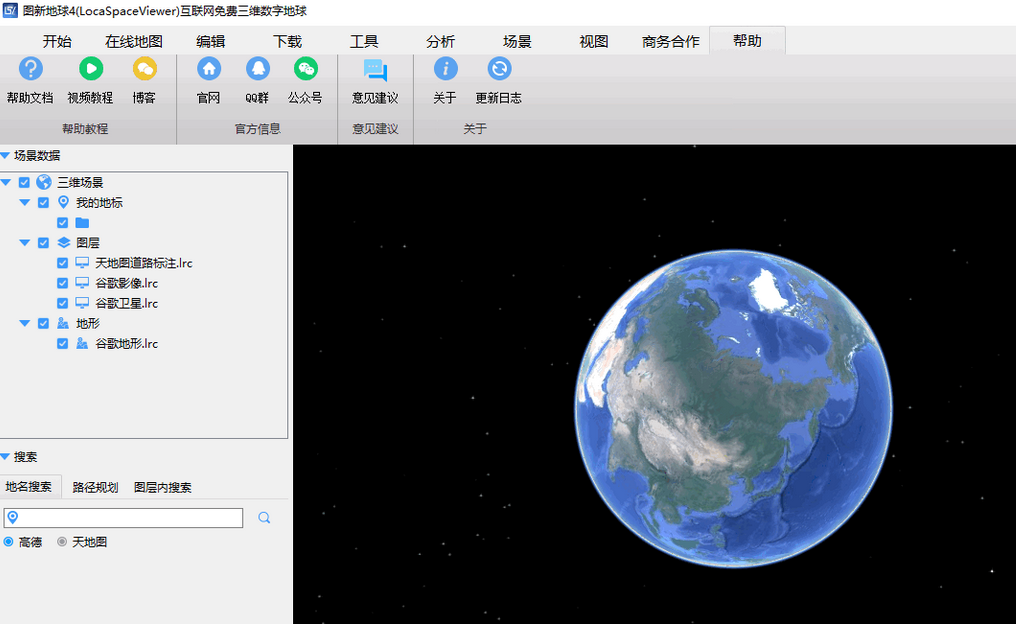Select the 谷歌卫星.lrc layer name
This screenshot has height=624, width=1016.
pos(127,303)
